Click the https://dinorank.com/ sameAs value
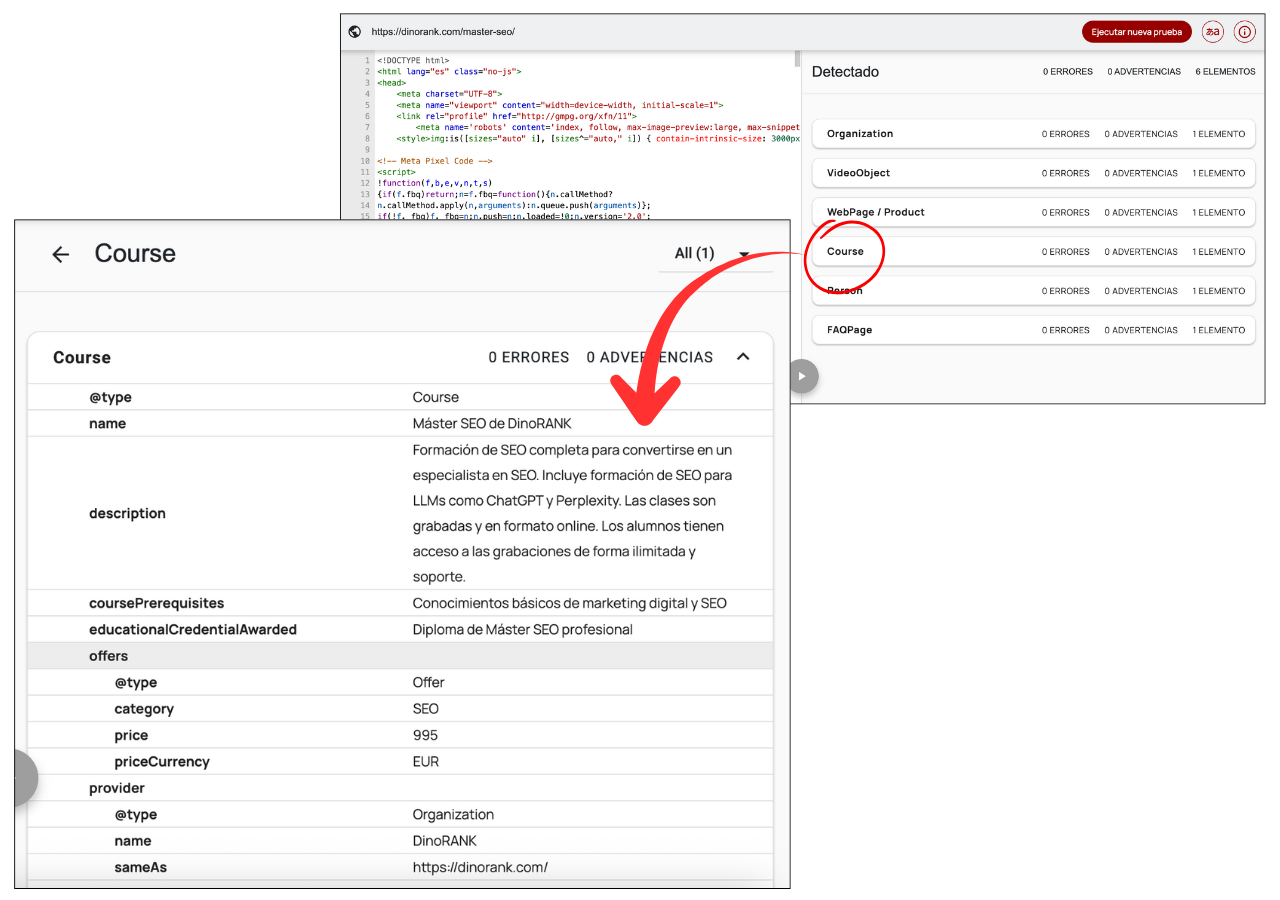This screenshot has height=900, width=1280. coord(480,867)
